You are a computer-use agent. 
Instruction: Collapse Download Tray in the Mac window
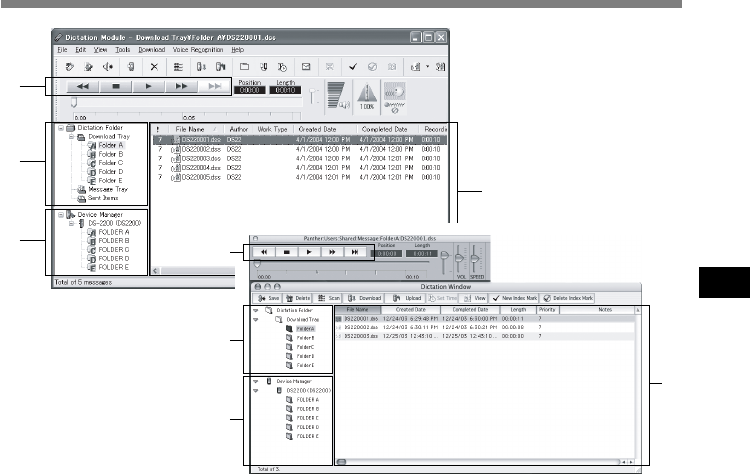tap(257, 318)
